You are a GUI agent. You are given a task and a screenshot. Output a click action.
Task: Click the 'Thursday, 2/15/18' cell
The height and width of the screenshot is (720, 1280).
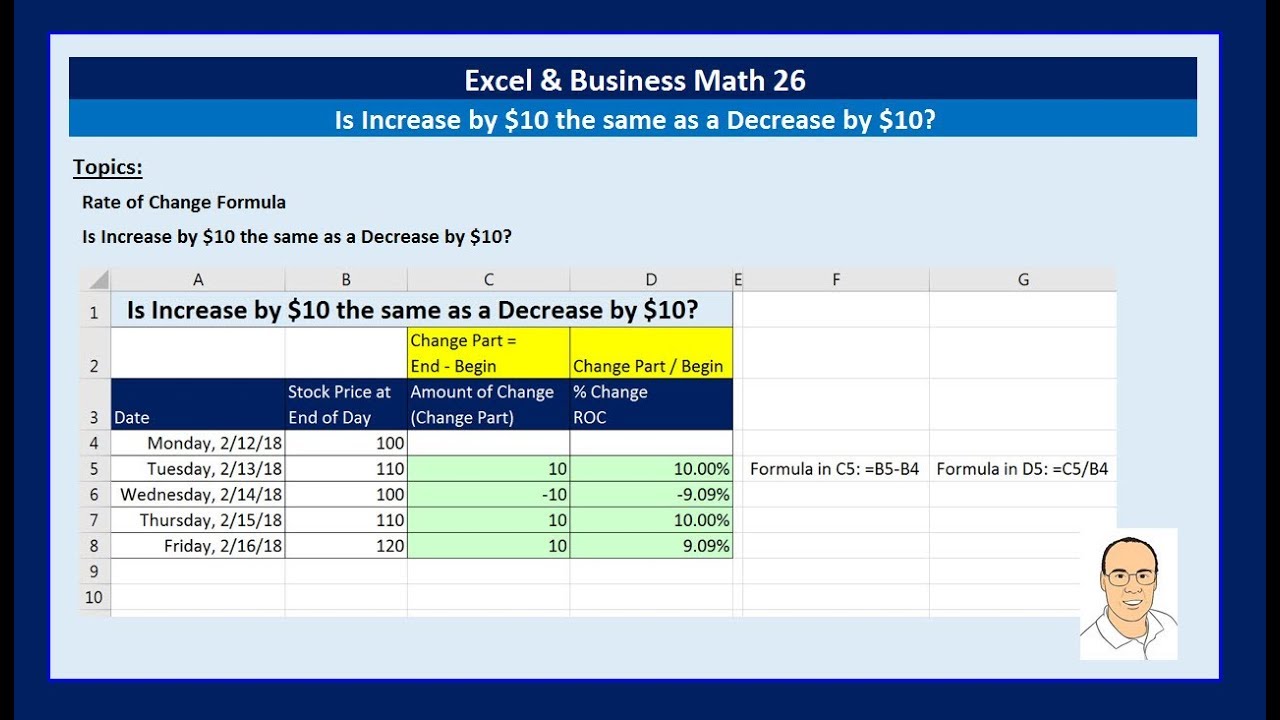(198, 520)
